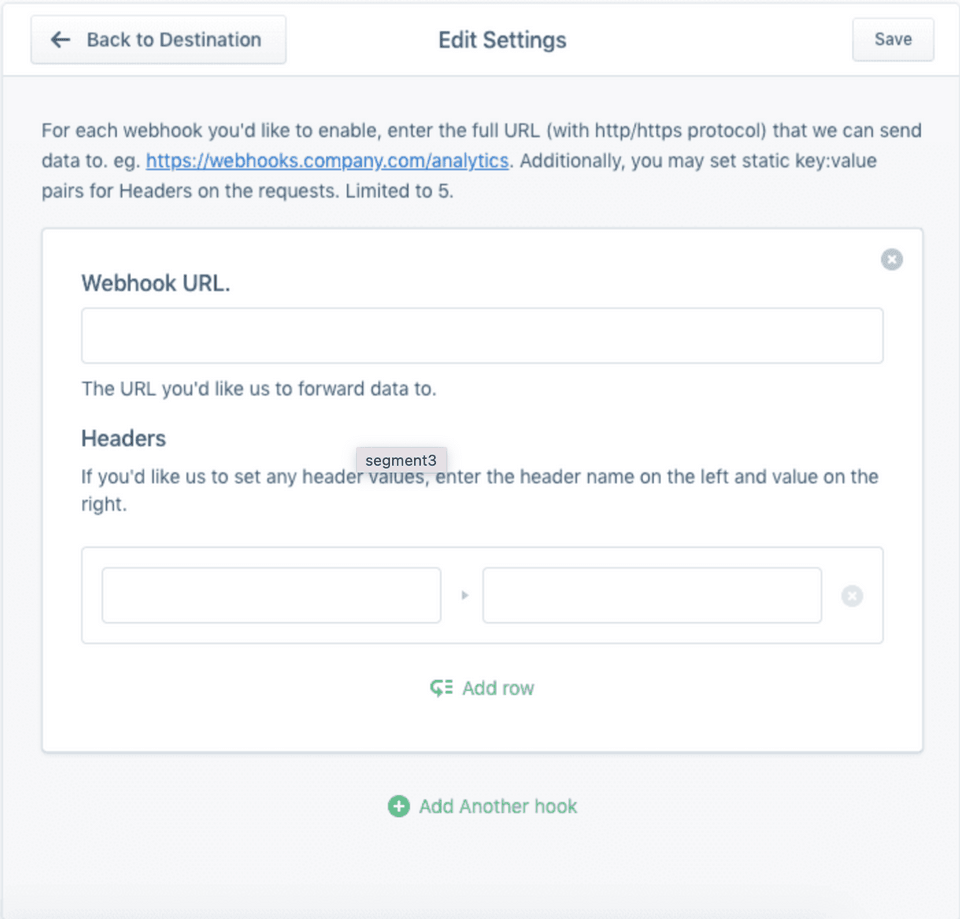Click the Webhook URL heading
The width and height of the screenshot is (960, 919).
[x=155, y=283]
